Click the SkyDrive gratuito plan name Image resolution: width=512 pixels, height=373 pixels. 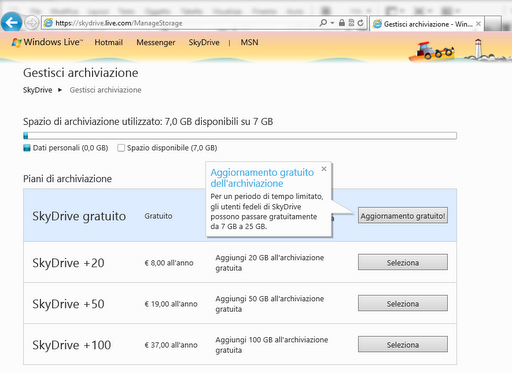(79, 216)
